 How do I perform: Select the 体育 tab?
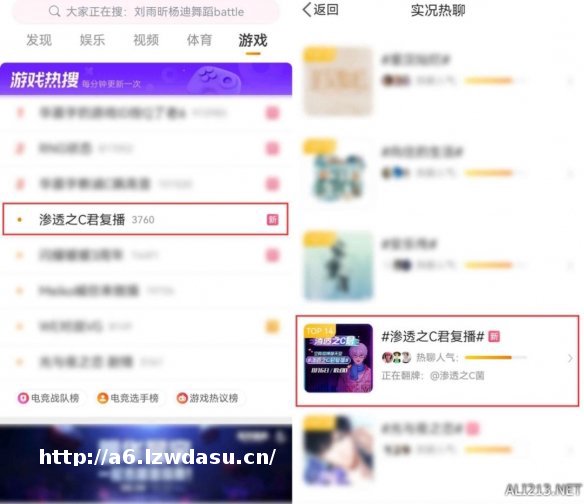click(200, 40)
